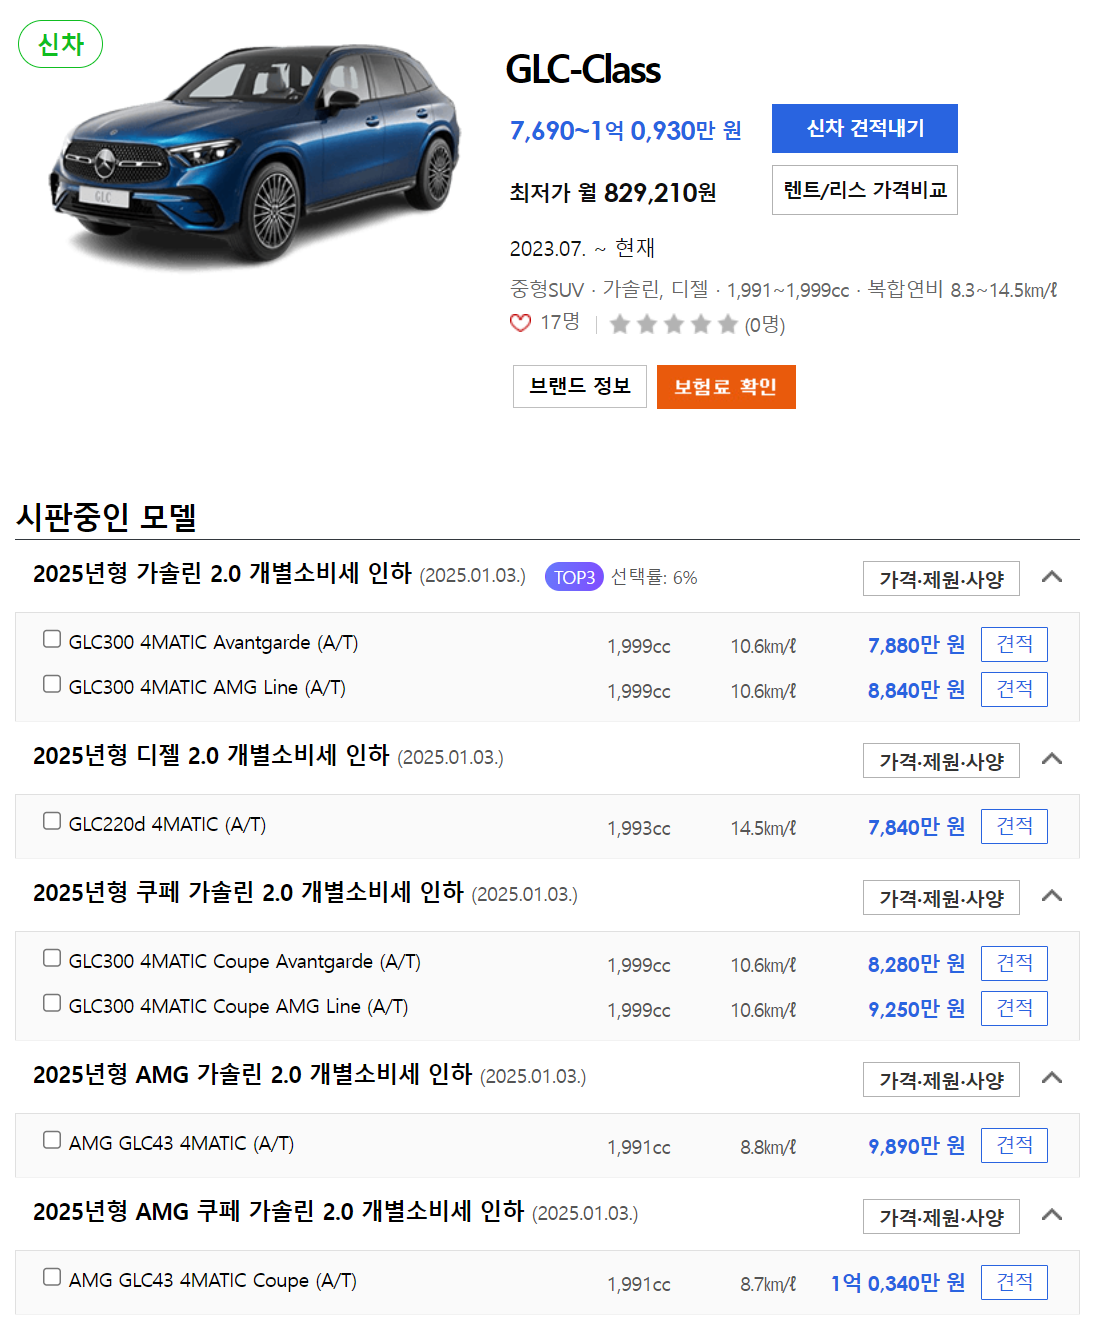Screen dimensions: 1095x1321
Task: Click GLC300 4MATIC Avantgarde (A/T) model name
Action: click(213, 643)
